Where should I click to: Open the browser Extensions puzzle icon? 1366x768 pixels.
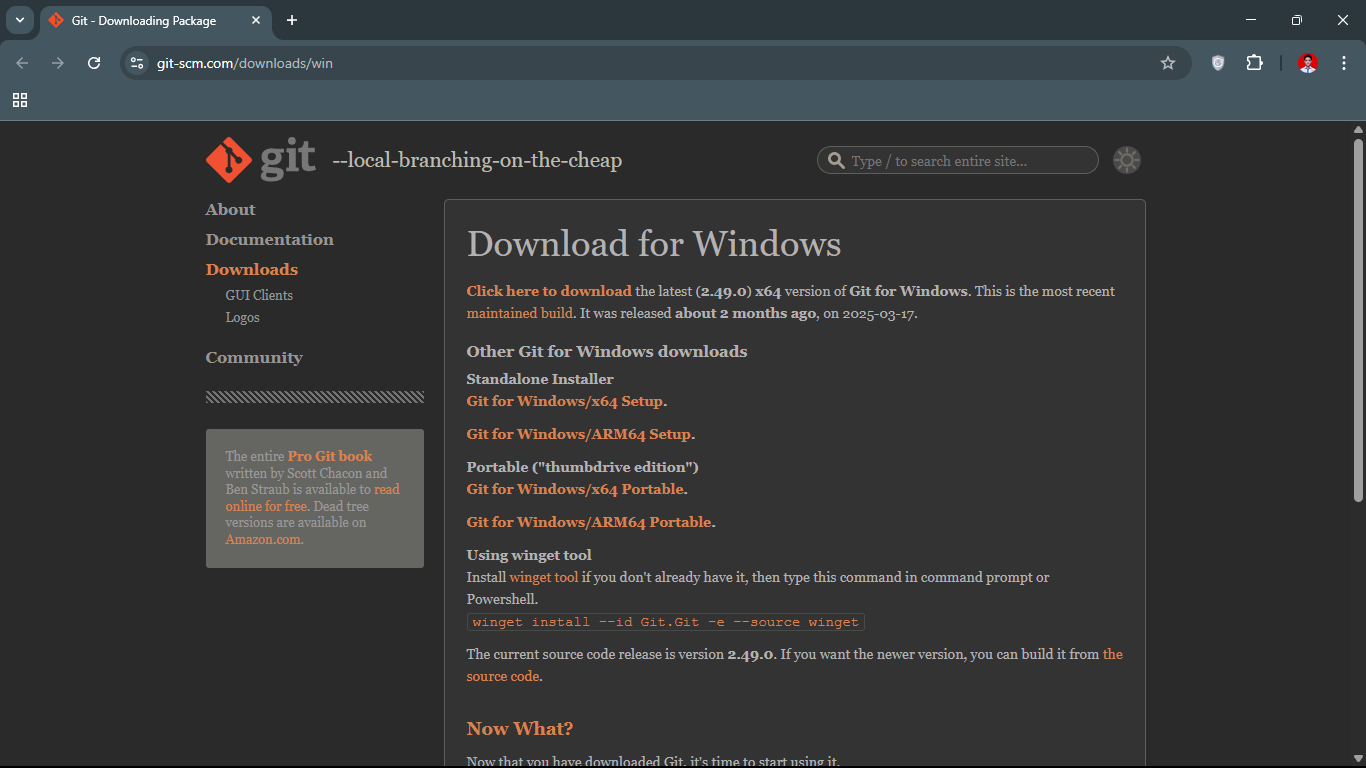coord(1254,63)
